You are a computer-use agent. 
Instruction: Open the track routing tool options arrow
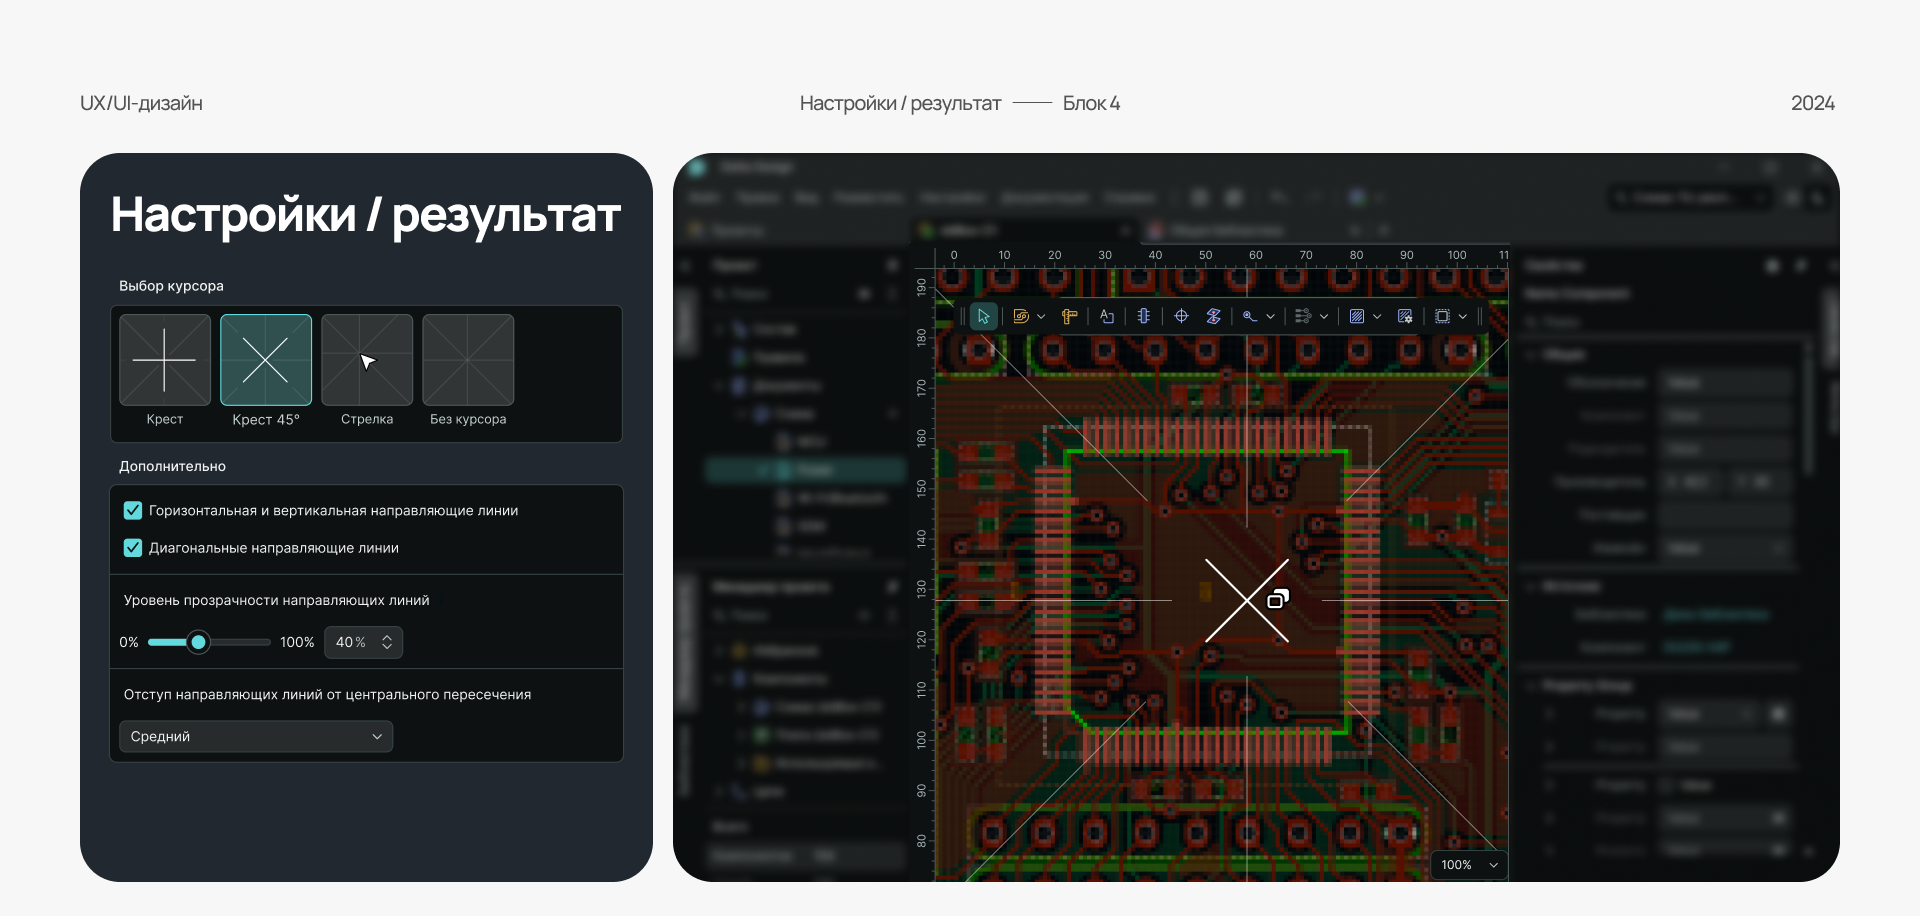pyautogui.click(x=1041, y=317)
